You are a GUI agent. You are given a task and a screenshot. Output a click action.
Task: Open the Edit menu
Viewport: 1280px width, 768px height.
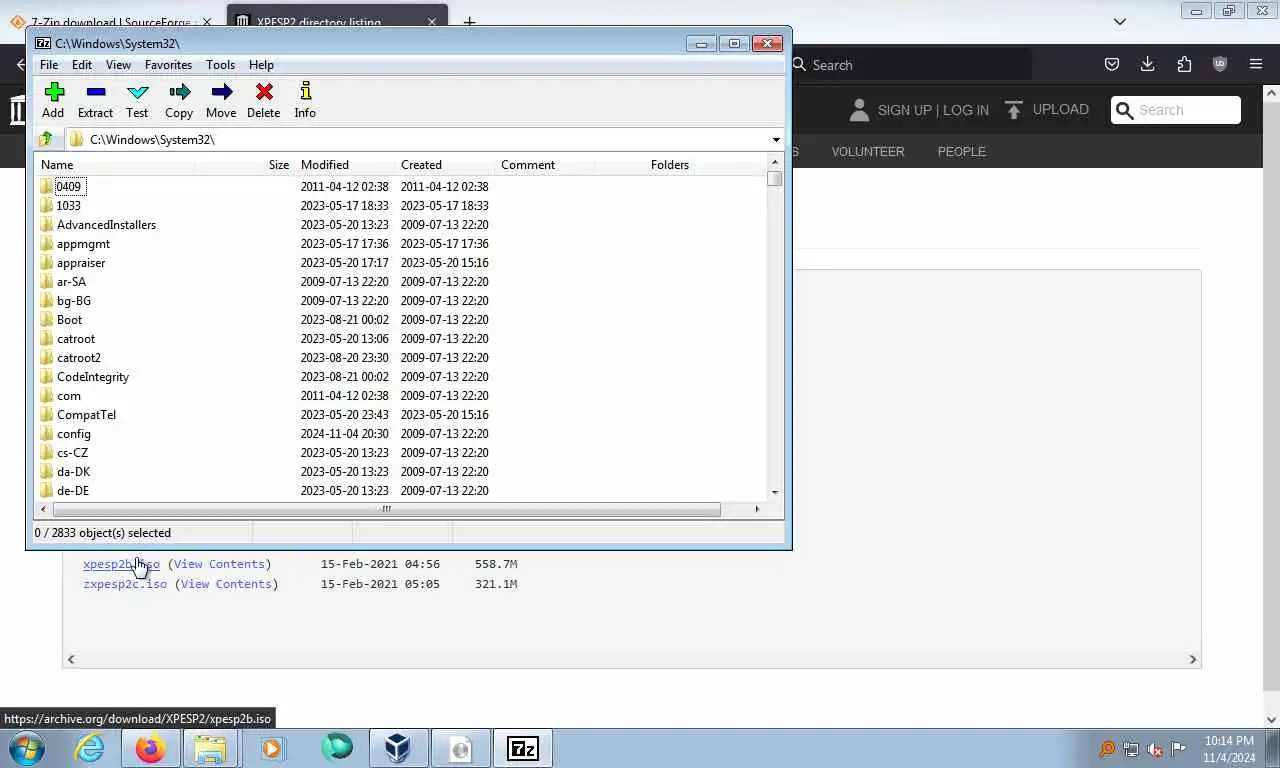click(x=82, y=65)
